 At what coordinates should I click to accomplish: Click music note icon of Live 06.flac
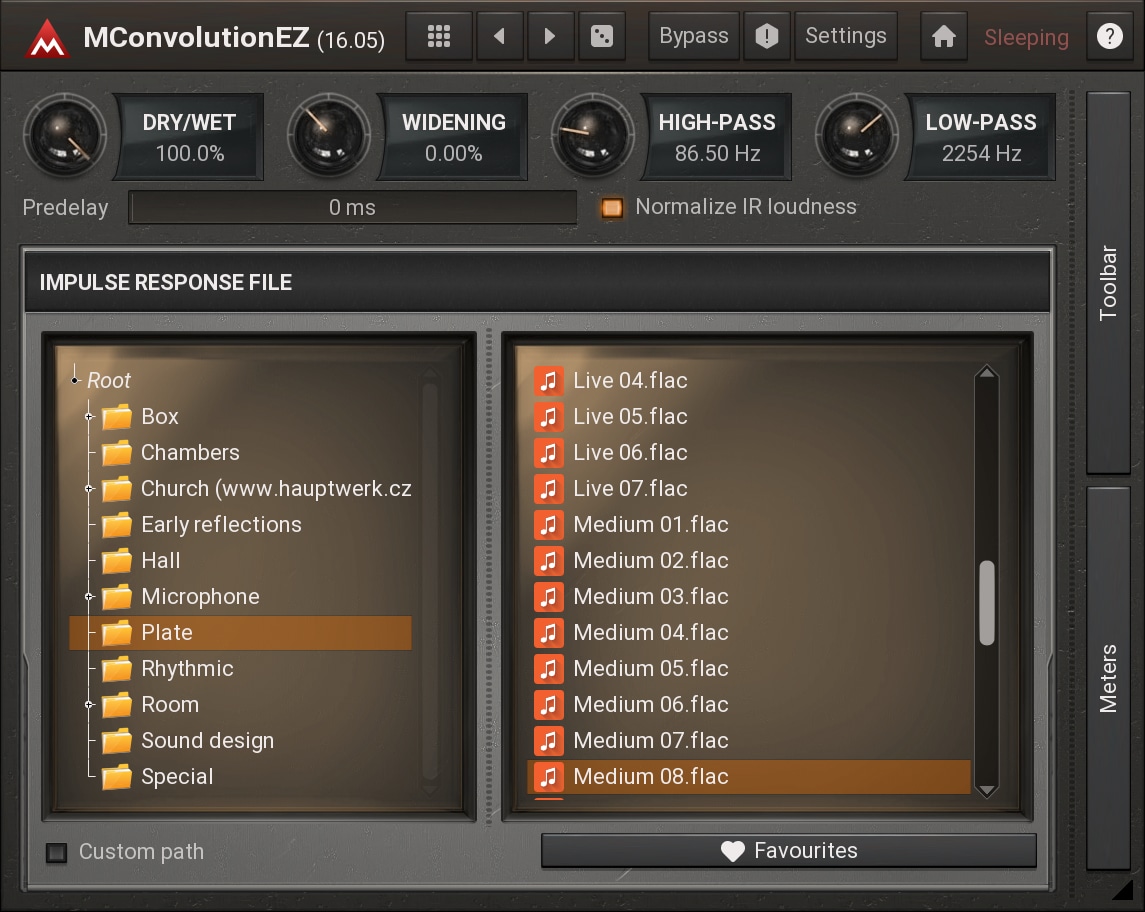tap(548, 453)
